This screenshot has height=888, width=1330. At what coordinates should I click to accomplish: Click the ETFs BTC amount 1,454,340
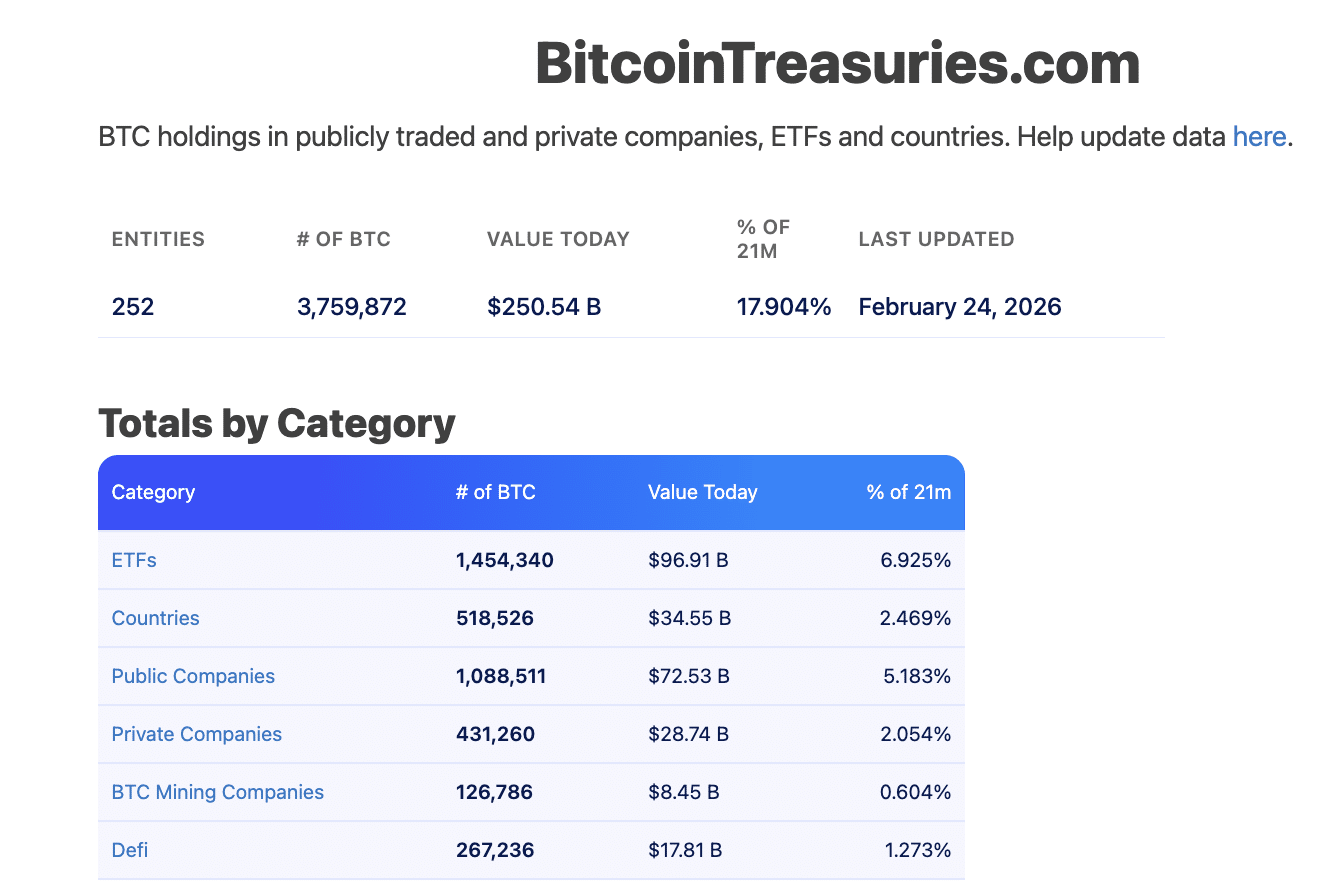(504, 560)
